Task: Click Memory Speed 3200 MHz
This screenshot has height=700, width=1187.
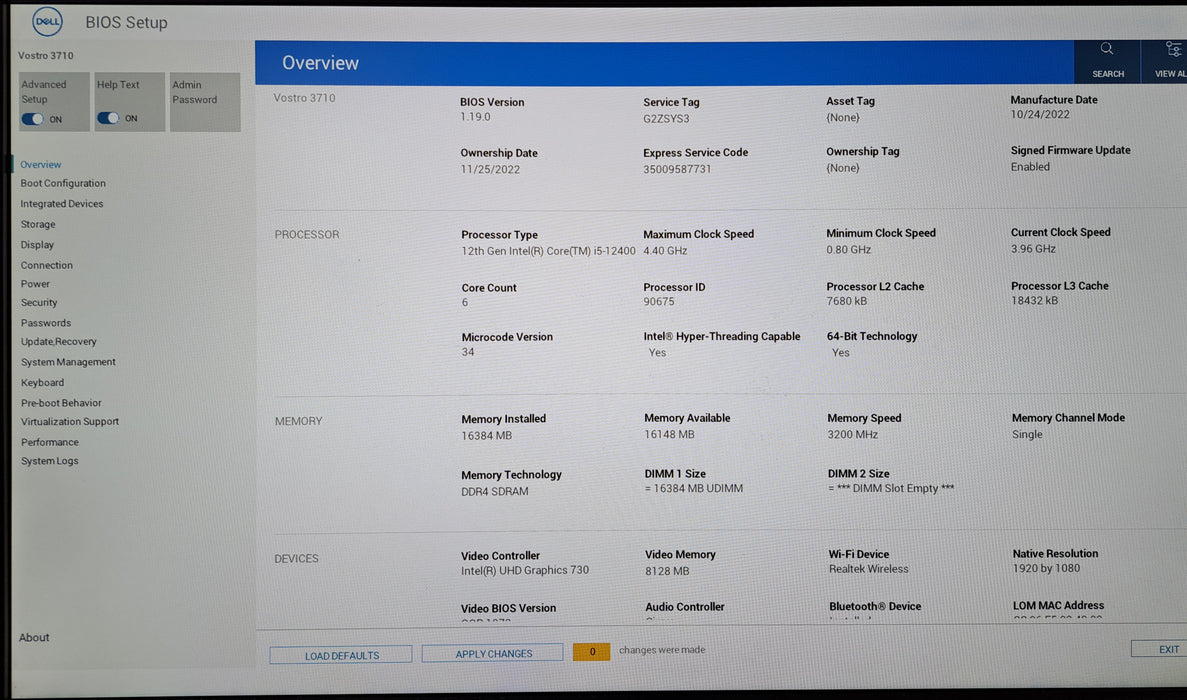Action: tap(853, 434)
